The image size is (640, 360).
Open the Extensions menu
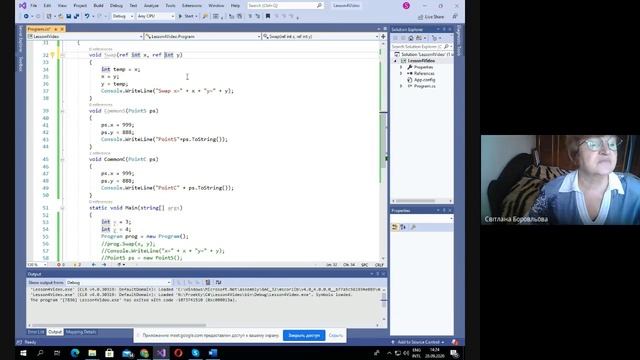click(191, 6)
